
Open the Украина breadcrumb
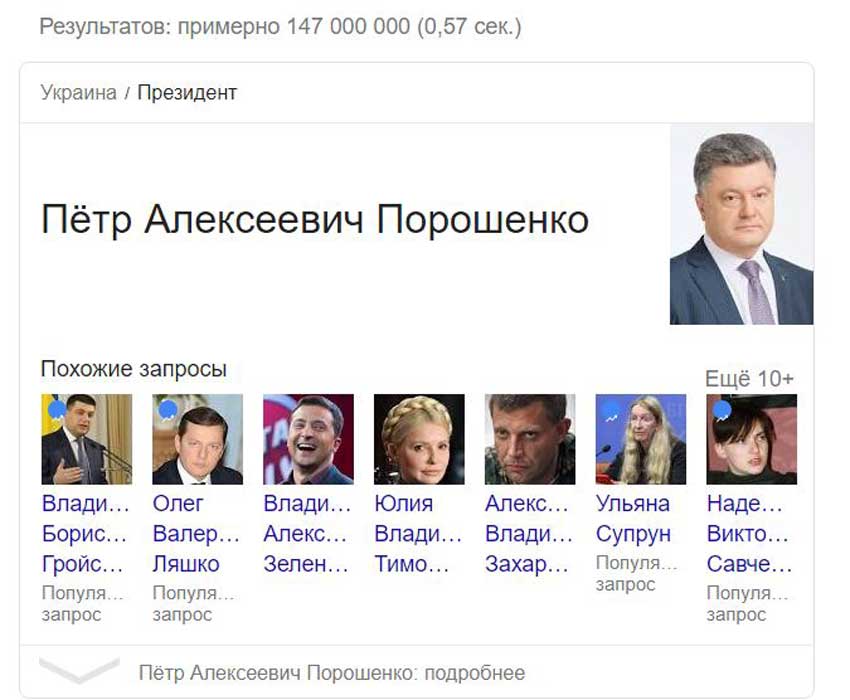pyautogui.click(x=78, y=93)
